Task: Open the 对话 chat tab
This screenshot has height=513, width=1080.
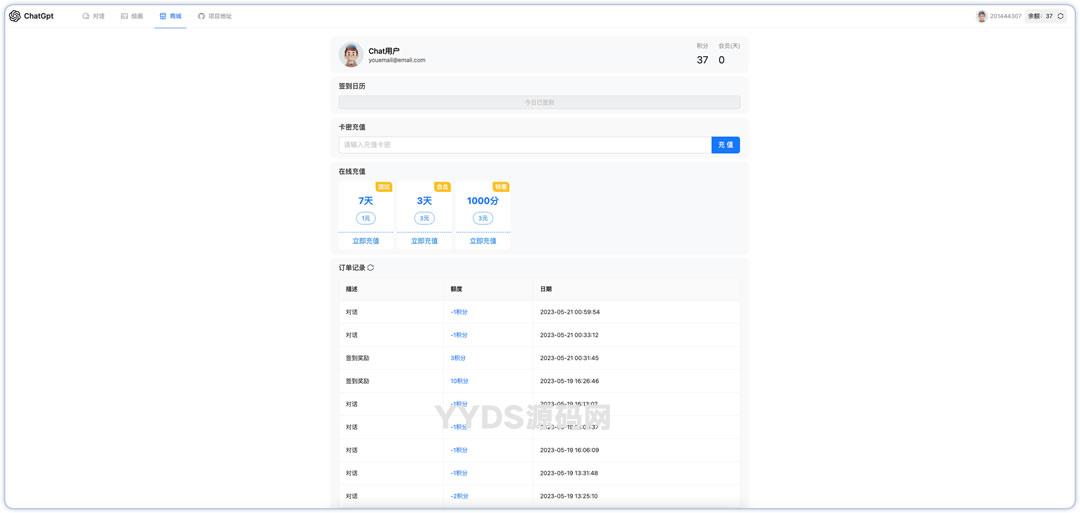Action: point(93,16)
